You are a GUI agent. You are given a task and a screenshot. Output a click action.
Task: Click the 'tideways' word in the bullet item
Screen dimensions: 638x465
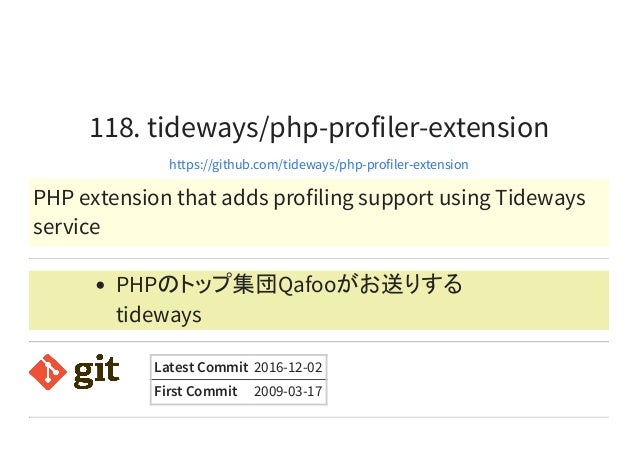click(159, 315)
